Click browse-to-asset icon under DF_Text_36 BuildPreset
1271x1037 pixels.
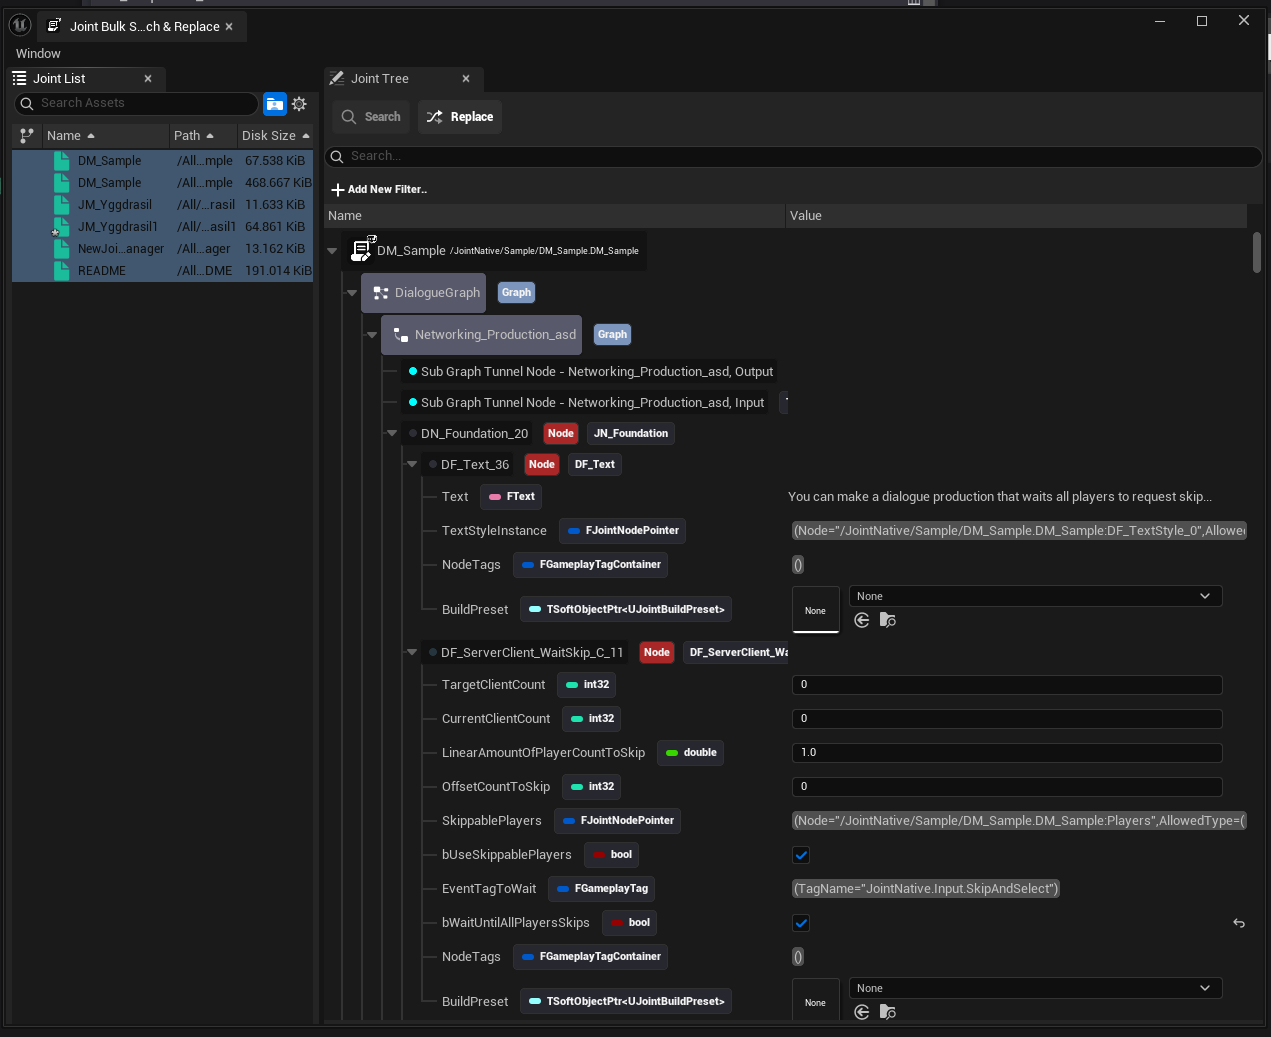click(x=887, y=620)
